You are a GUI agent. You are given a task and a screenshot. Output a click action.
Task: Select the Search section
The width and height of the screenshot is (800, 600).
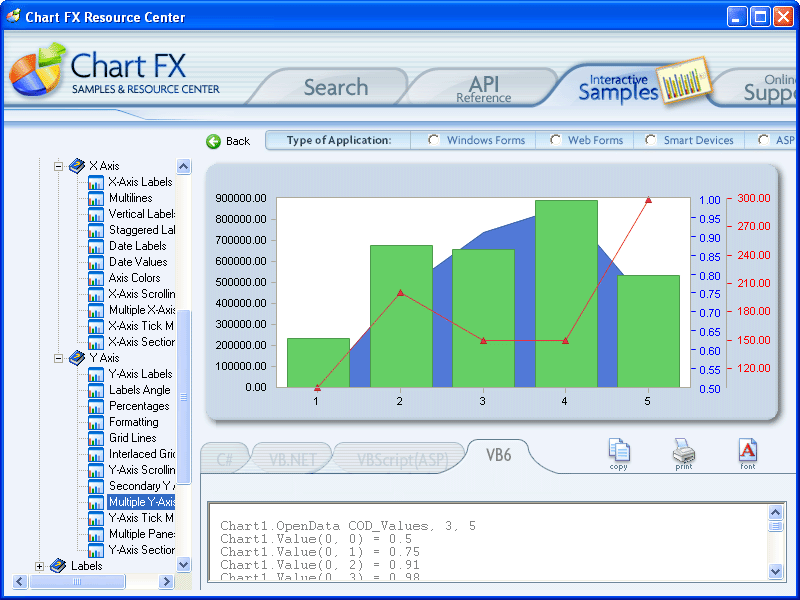(335, 87)
